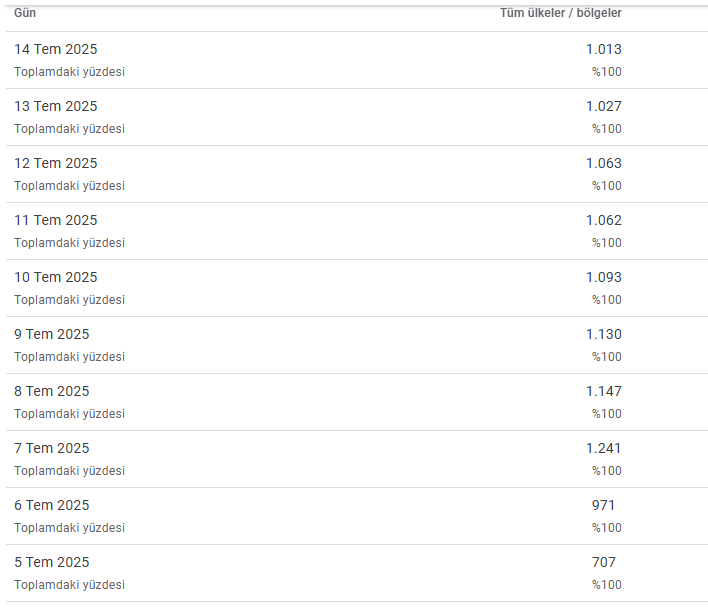The image size is (708, 613).
Task: Click the 10 Tem 2025 date label
Action: 56,277
